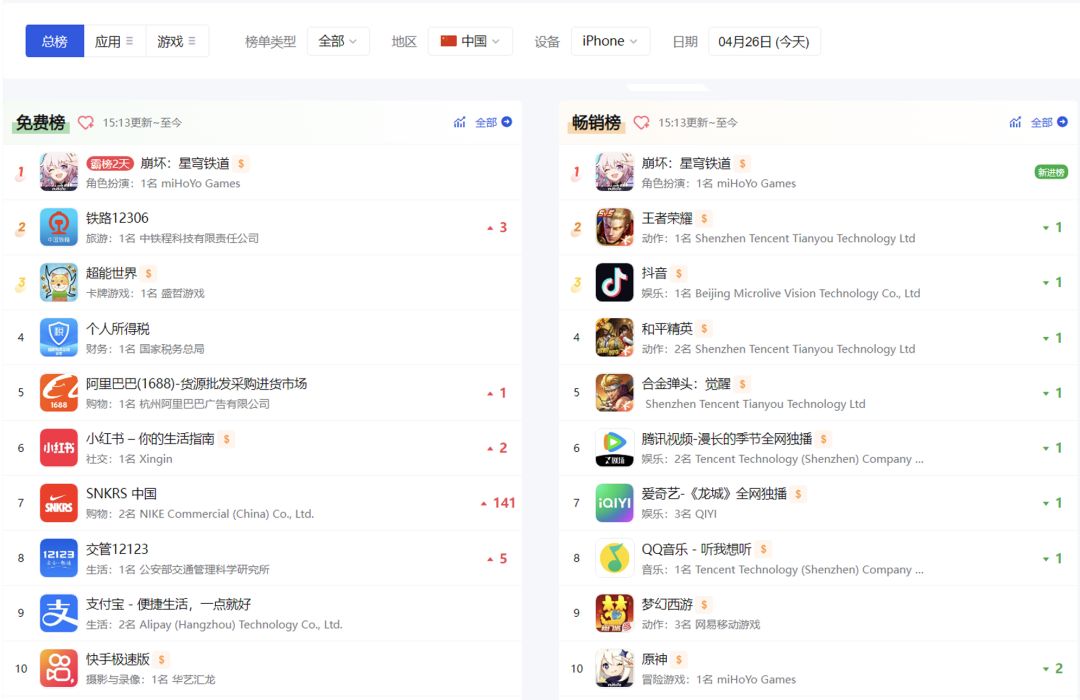Click the iQIYI app icon
The width and height of the screenshot is (1080, 700).
click(x=614, y=503)
